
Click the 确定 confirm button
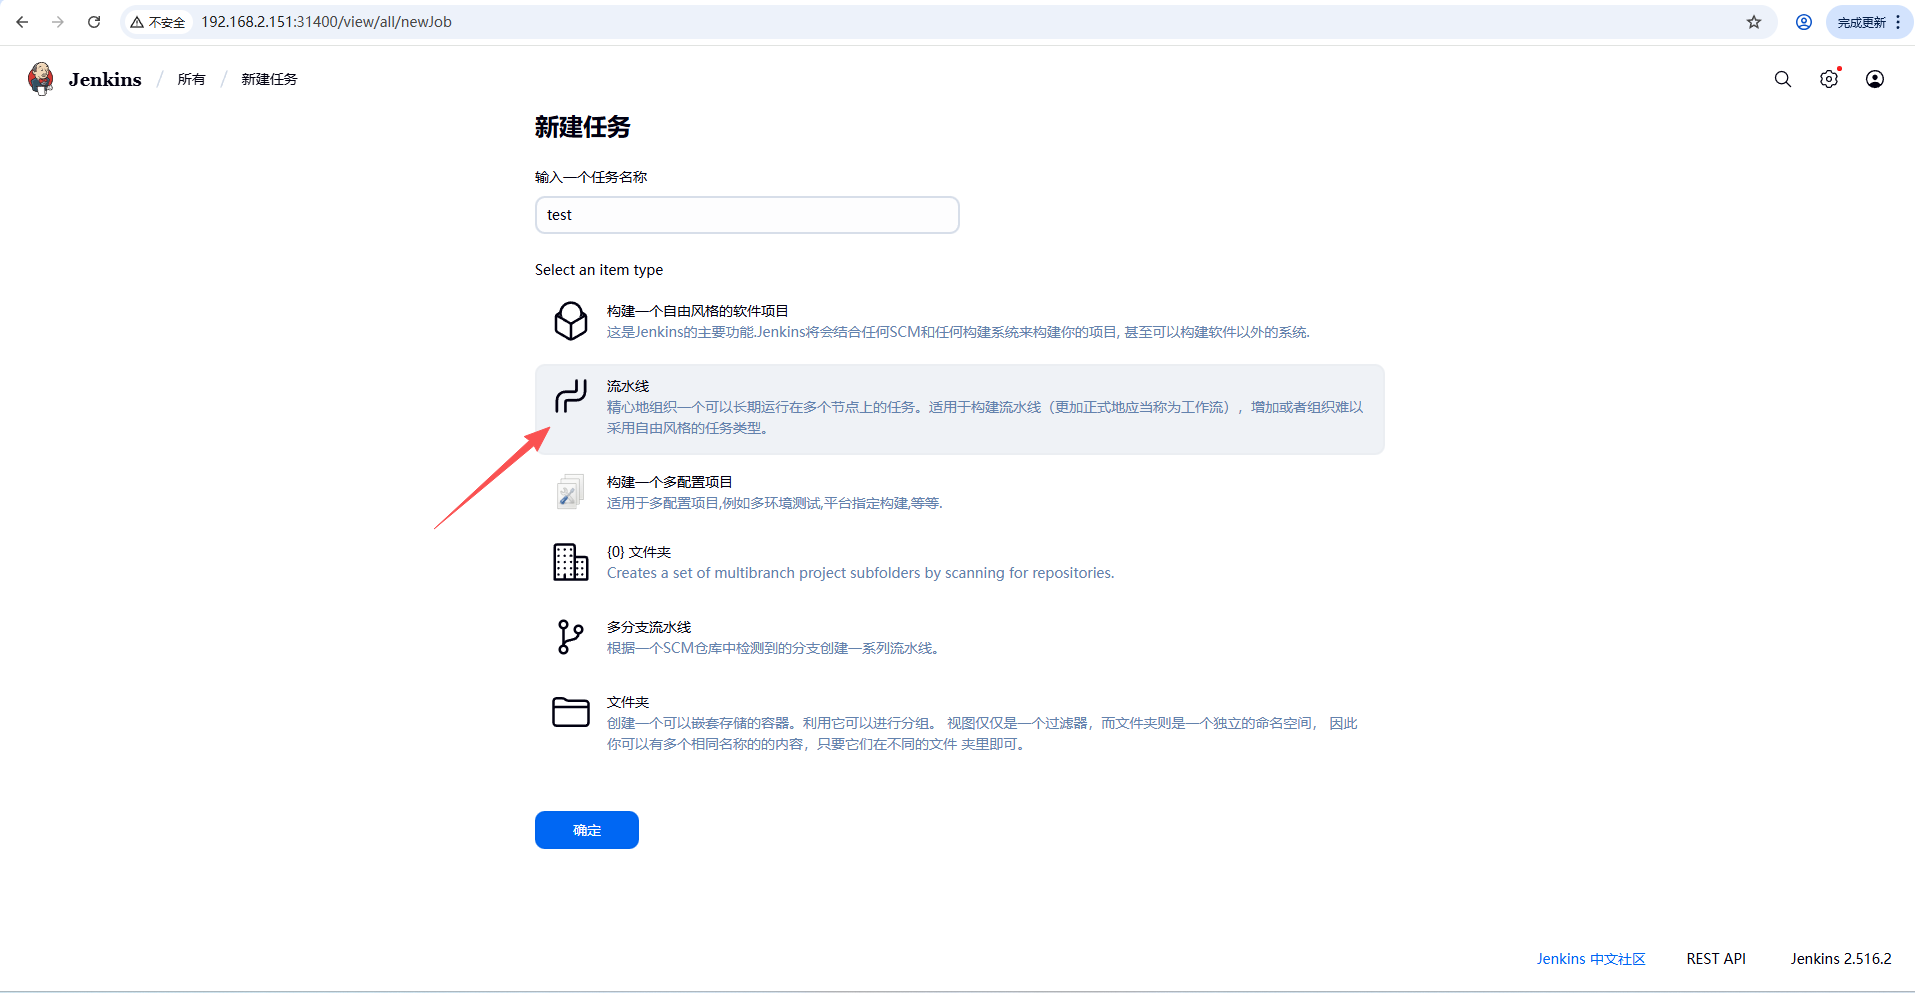(586, 830)
